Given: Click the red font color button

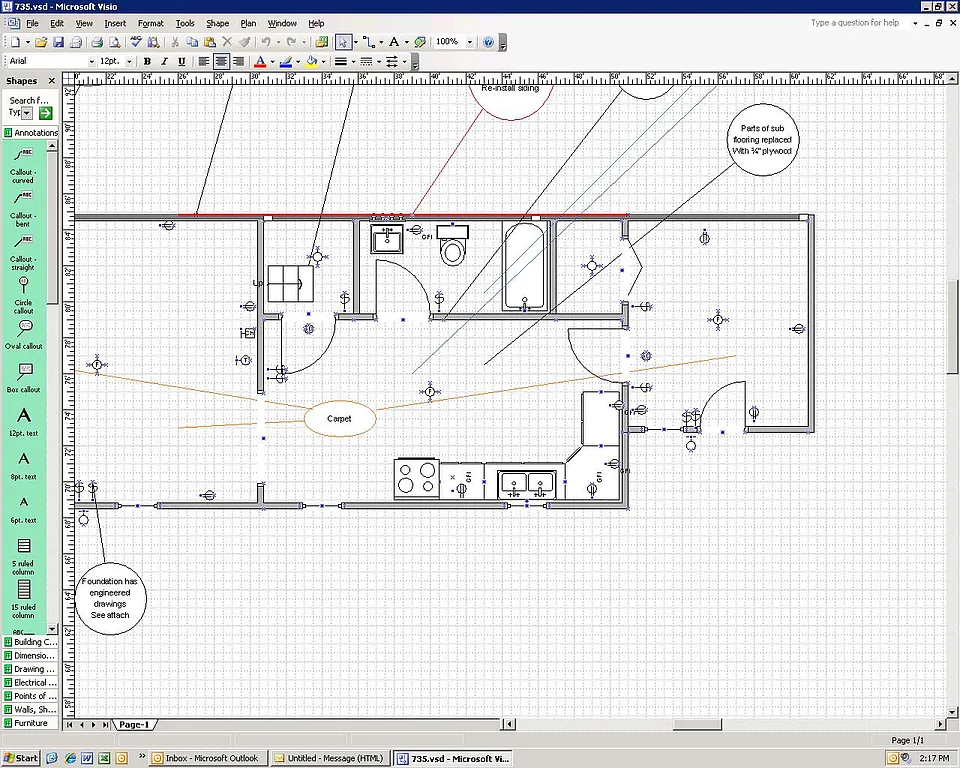Looking at the screenshot, I should click(259, 61).
